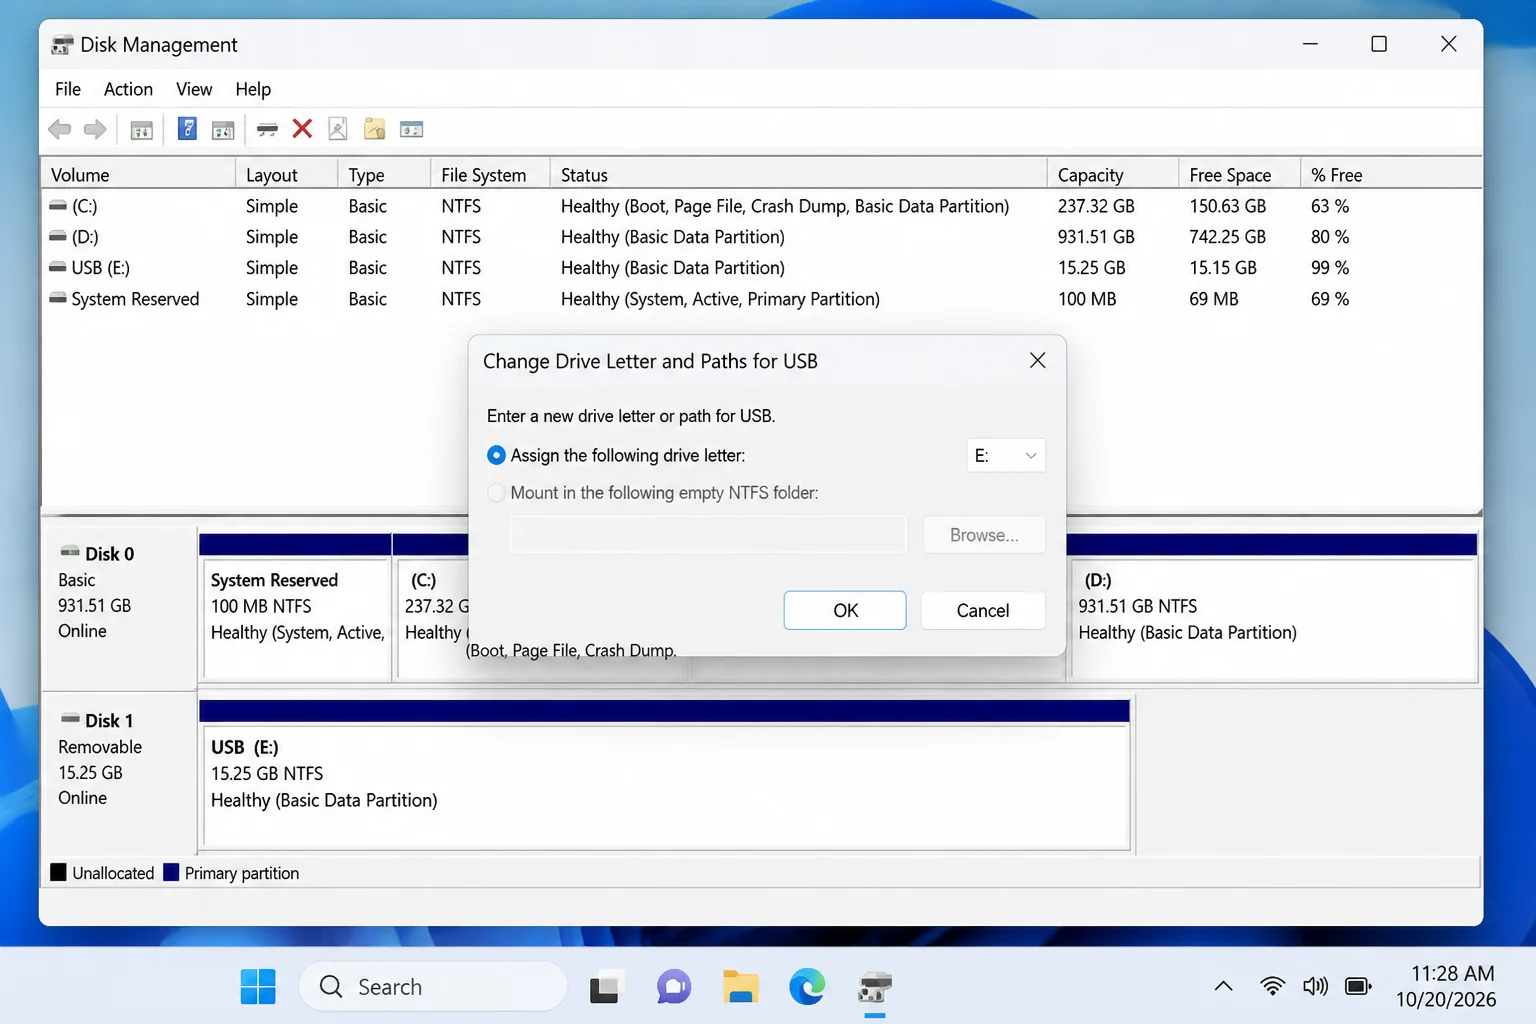Screen dimensions: 1536x1024
Task: Click the Status column header
Action: pyautogui.click(x=798, y=175)
